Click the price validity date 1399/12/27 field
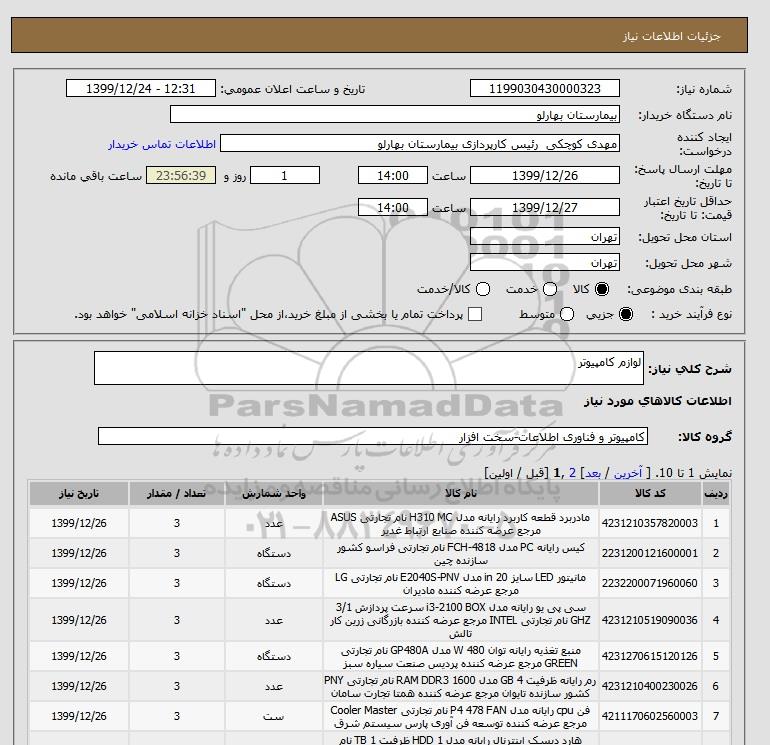770x745 pixels. pyautogui.click(x=545, y=207)
